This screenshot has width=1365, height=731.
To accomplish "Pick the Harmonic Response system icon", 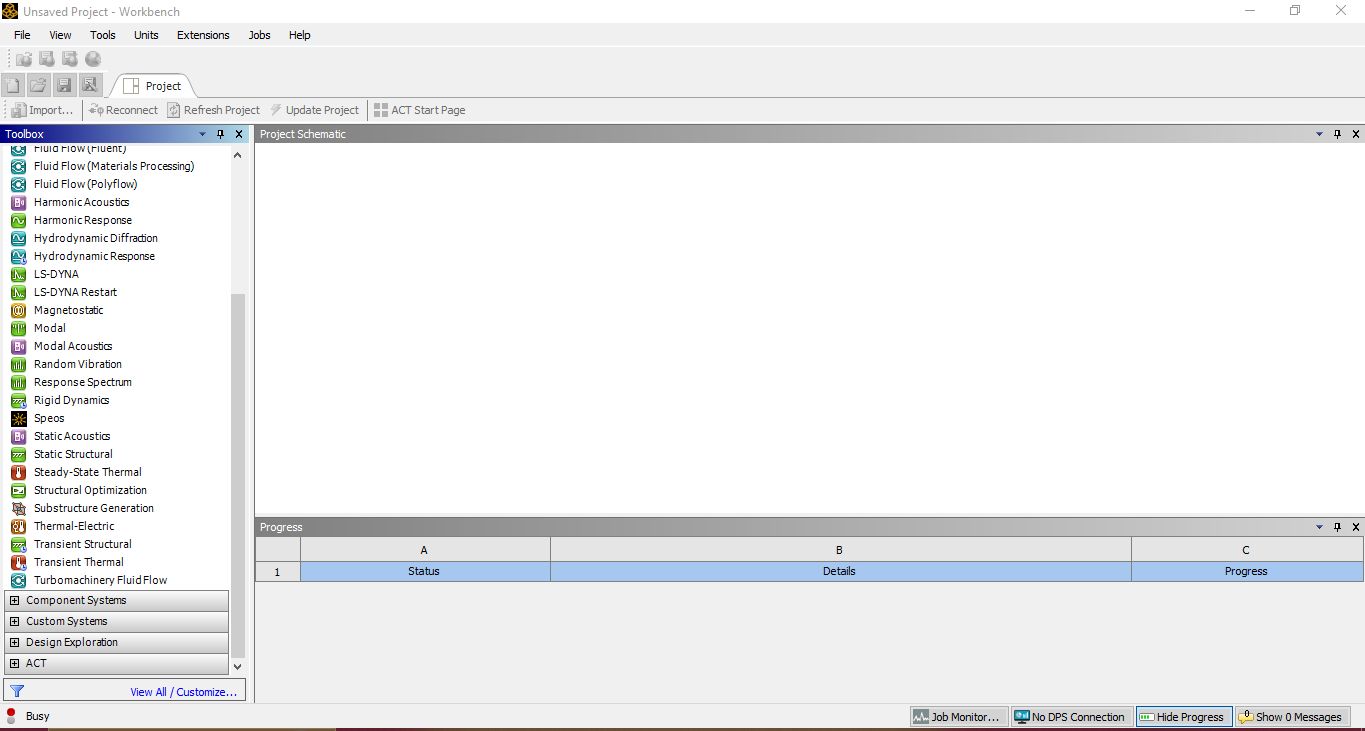I will point(18,220).
